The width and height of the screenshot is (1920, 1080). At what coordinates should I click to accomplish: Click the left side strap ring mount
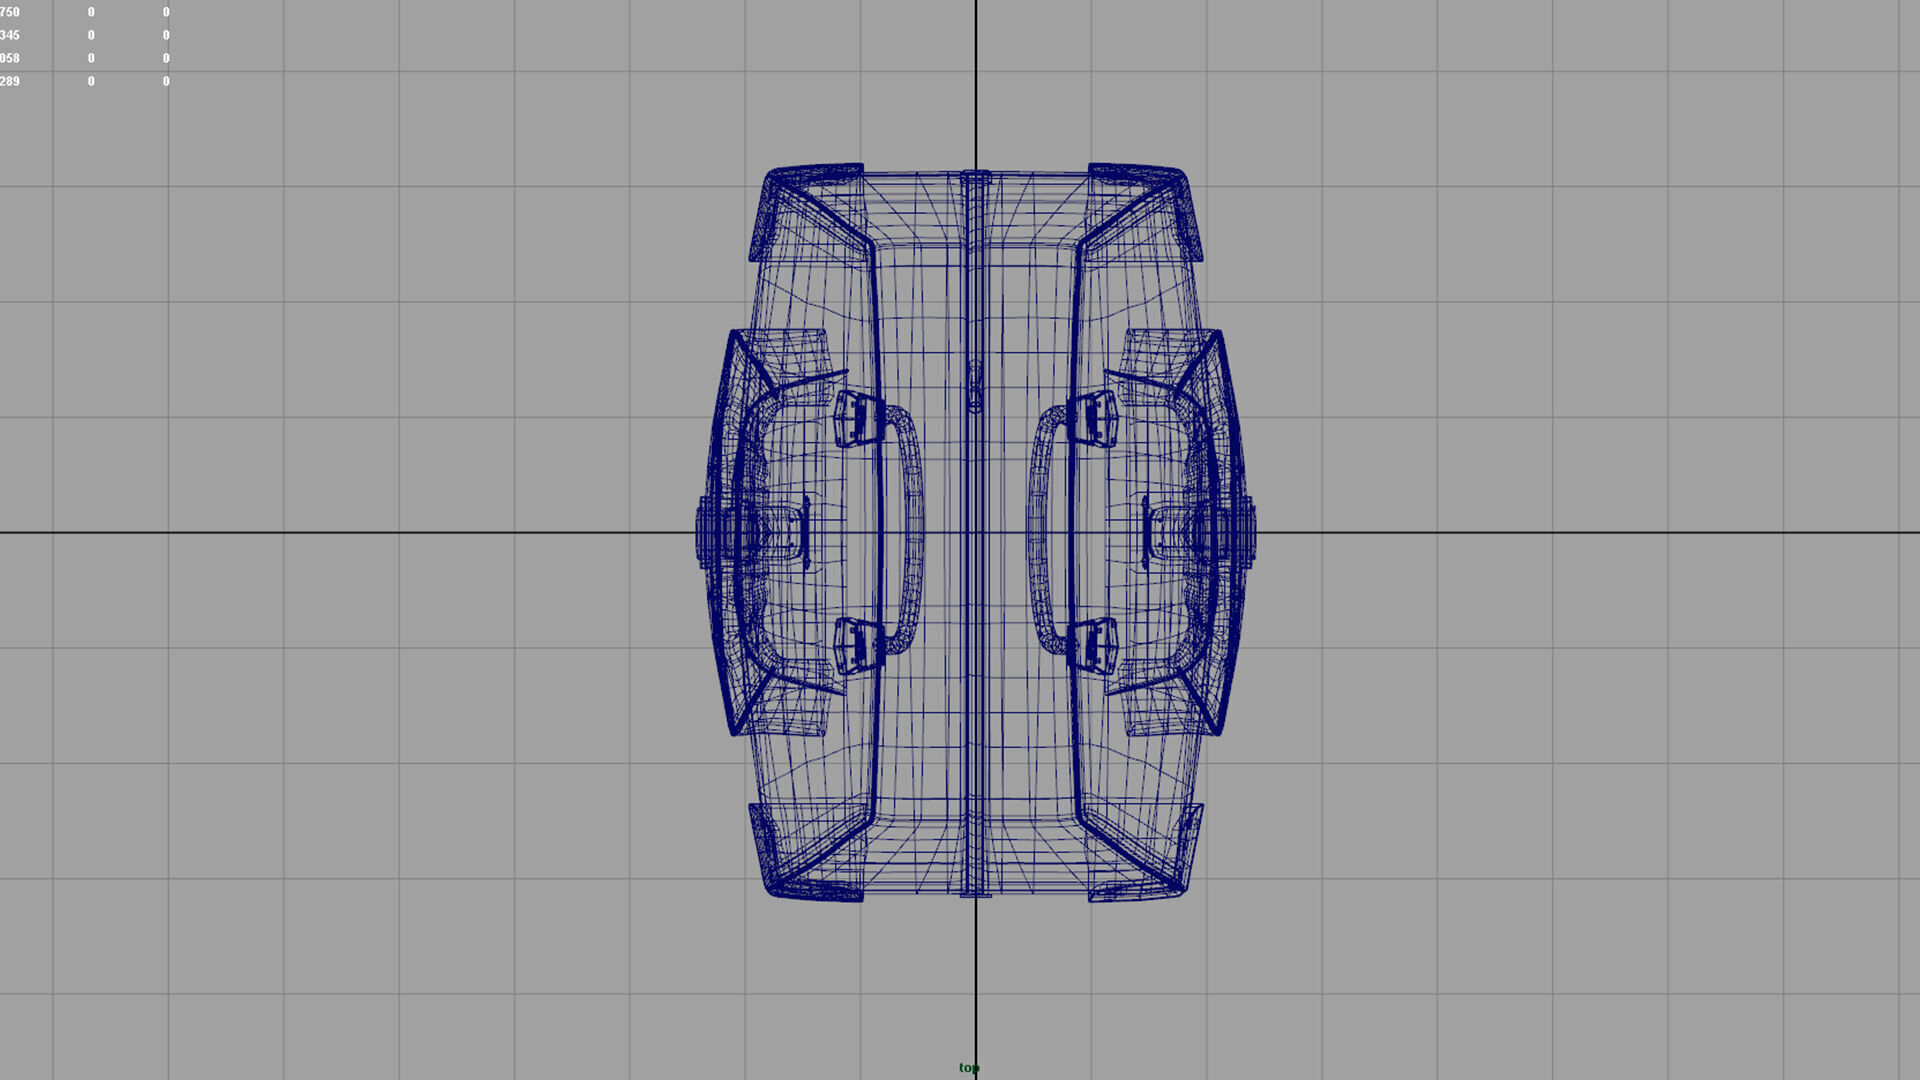[x=712, y=532]
